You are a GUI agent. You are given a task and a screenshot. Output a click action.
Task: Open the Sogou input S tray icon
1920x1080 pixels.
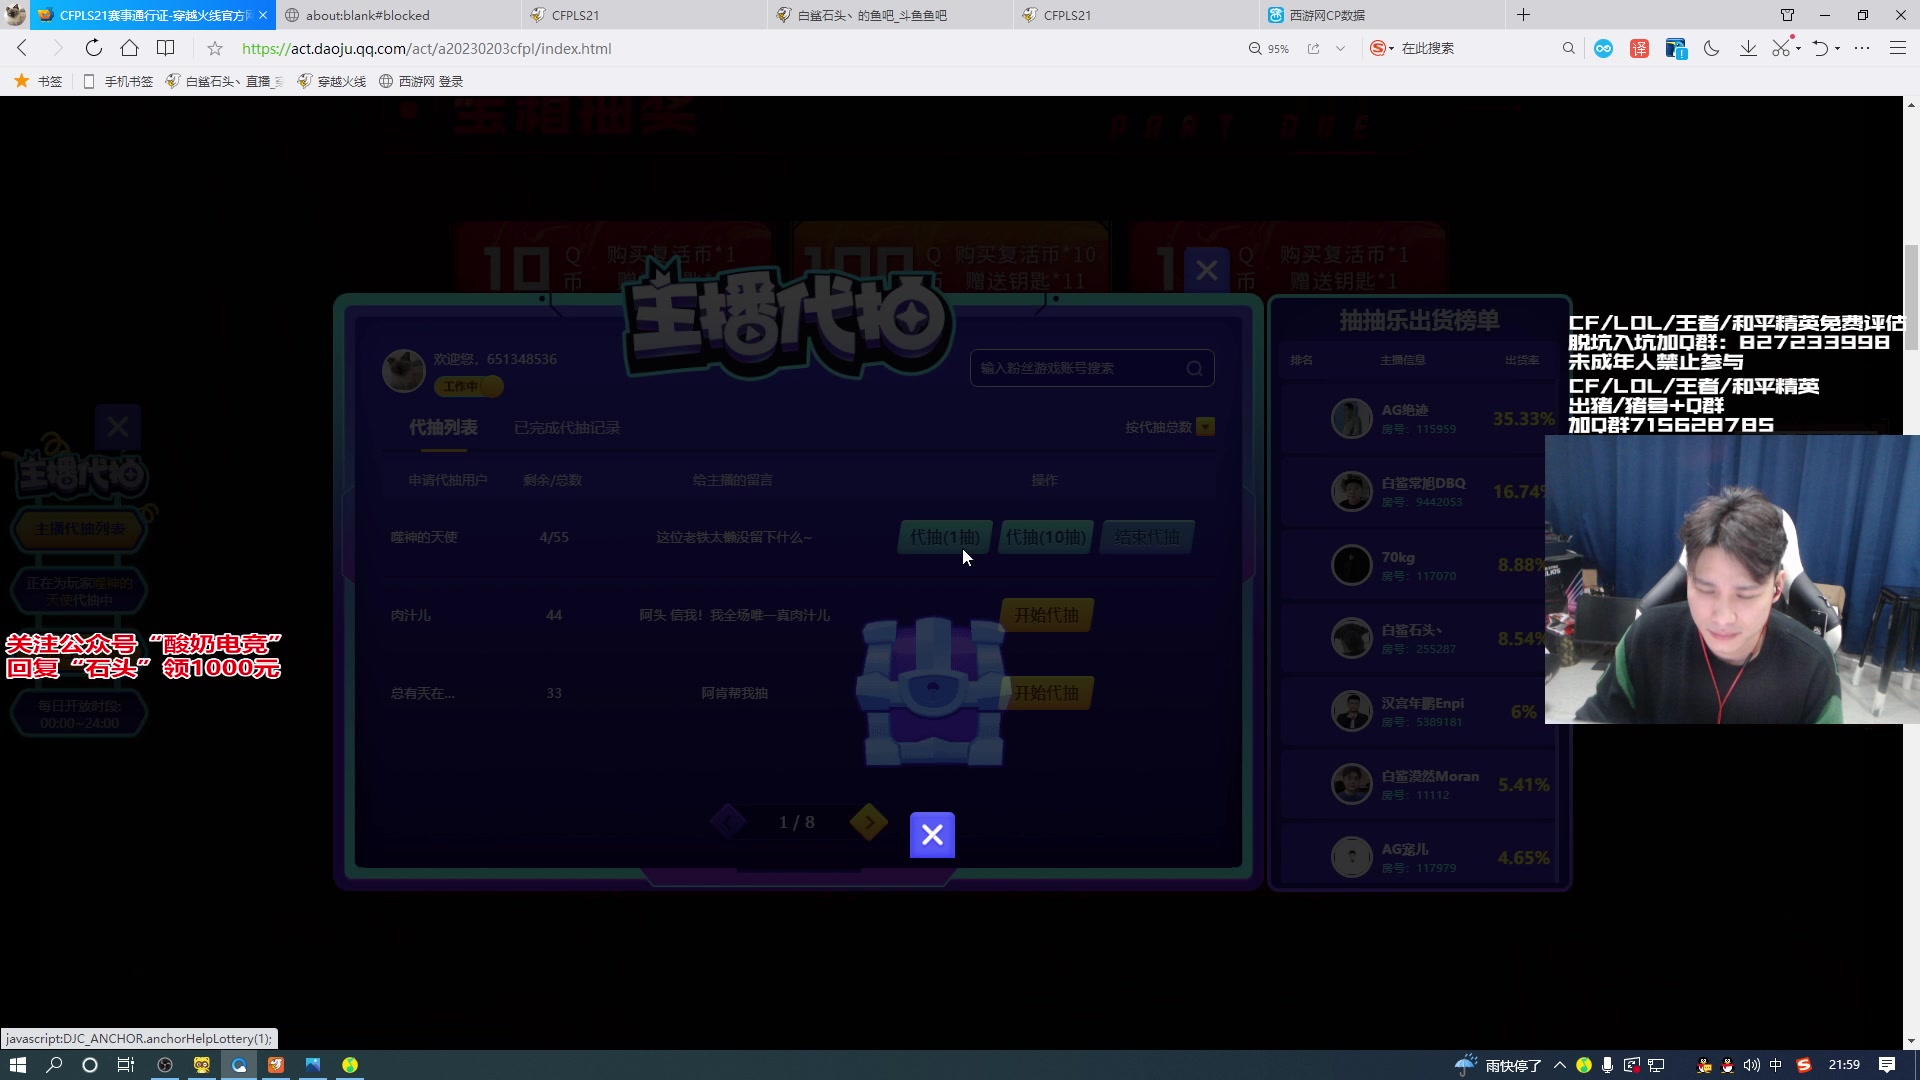1804,1065
